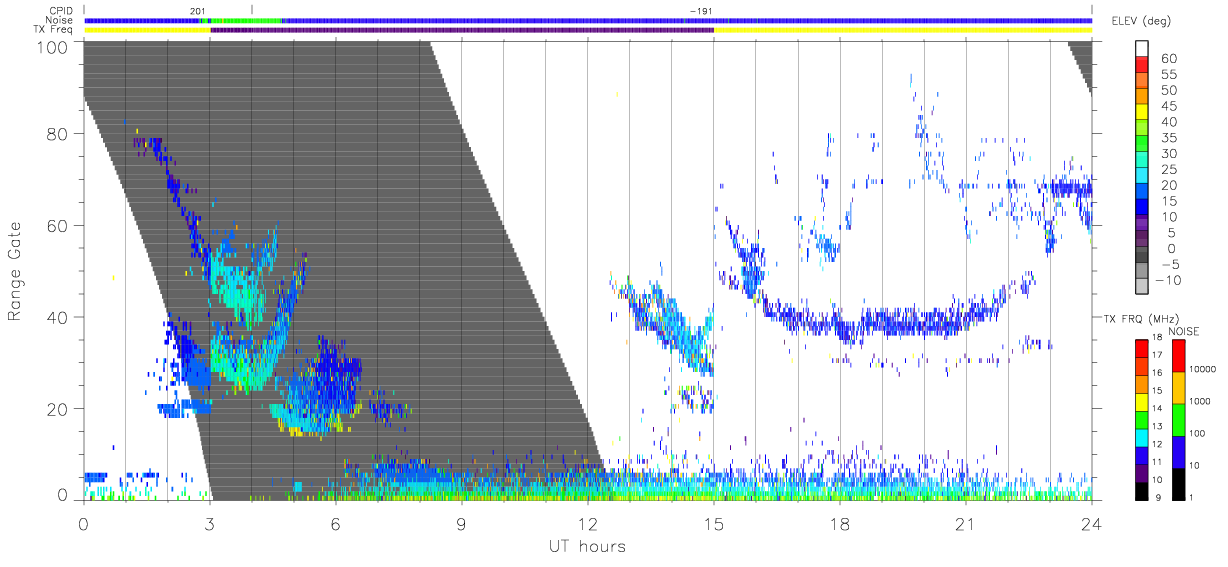Image resolution: width=1228 pixels, height=567 pixels.
Task: Click the purple section of the TX Freq strip
Action: pos(462,30)
